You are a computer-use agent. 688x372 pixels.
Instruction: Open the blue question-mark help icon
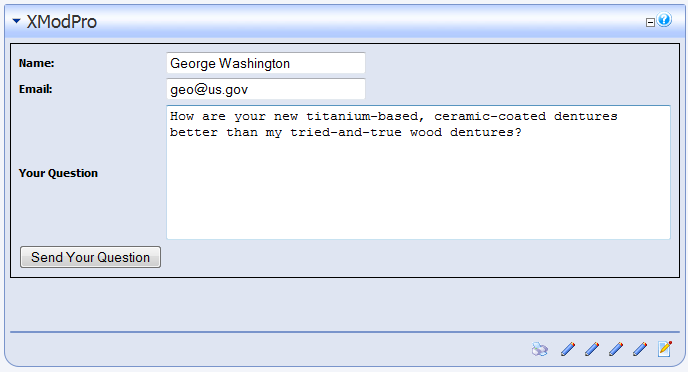click(x=664, y=20)
